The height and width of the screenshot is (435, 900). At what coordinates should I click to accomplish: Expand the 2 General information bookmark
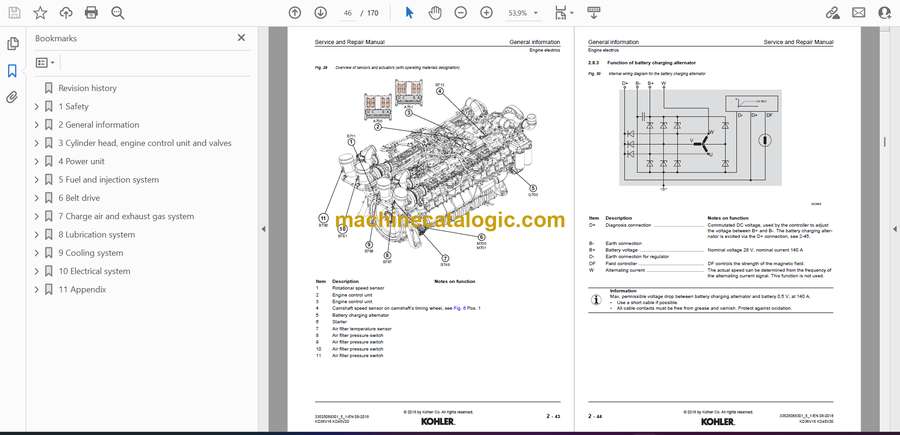point(37,125)
